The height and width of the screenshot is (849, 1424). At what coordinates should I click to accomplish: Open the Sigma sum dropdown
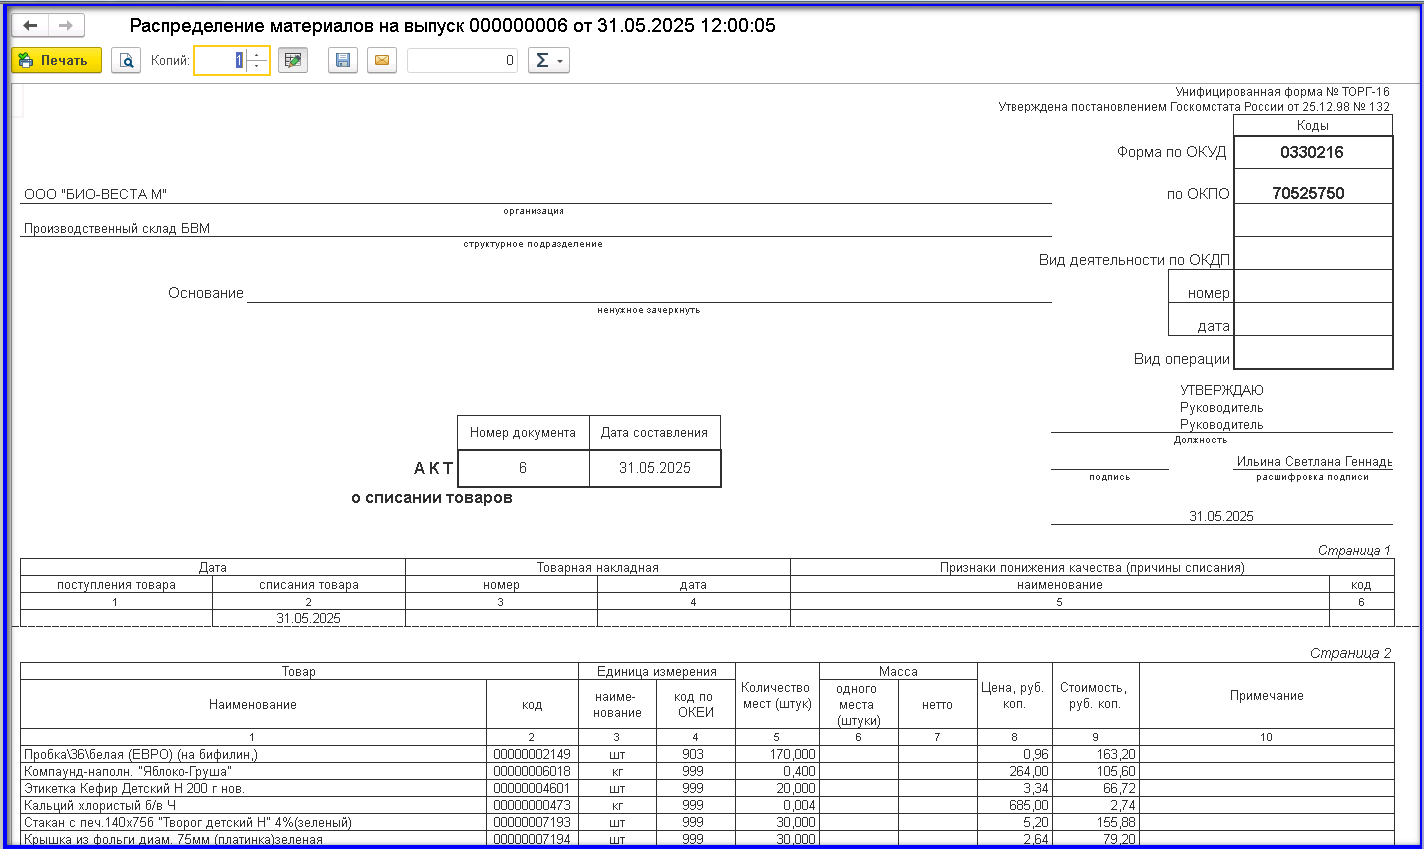[x=548, y=61]
